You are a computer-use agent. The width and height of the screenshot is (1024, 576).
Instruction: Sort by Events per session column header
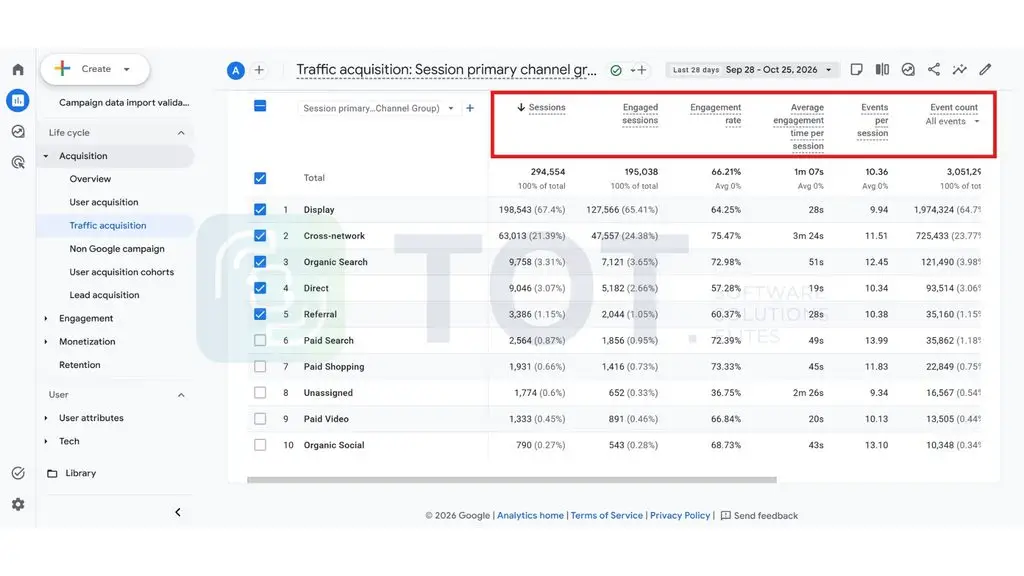pyautogui.click(x=872, y=120)
